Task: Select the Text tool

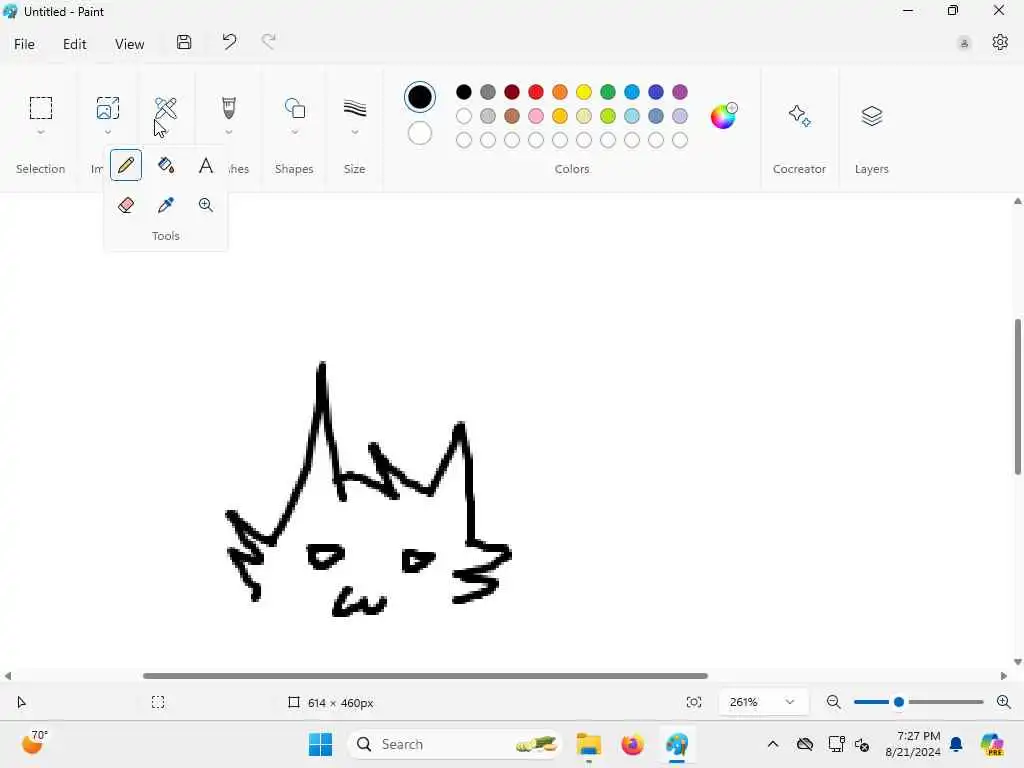Action: pyautogui.click(x=206, y=165)
